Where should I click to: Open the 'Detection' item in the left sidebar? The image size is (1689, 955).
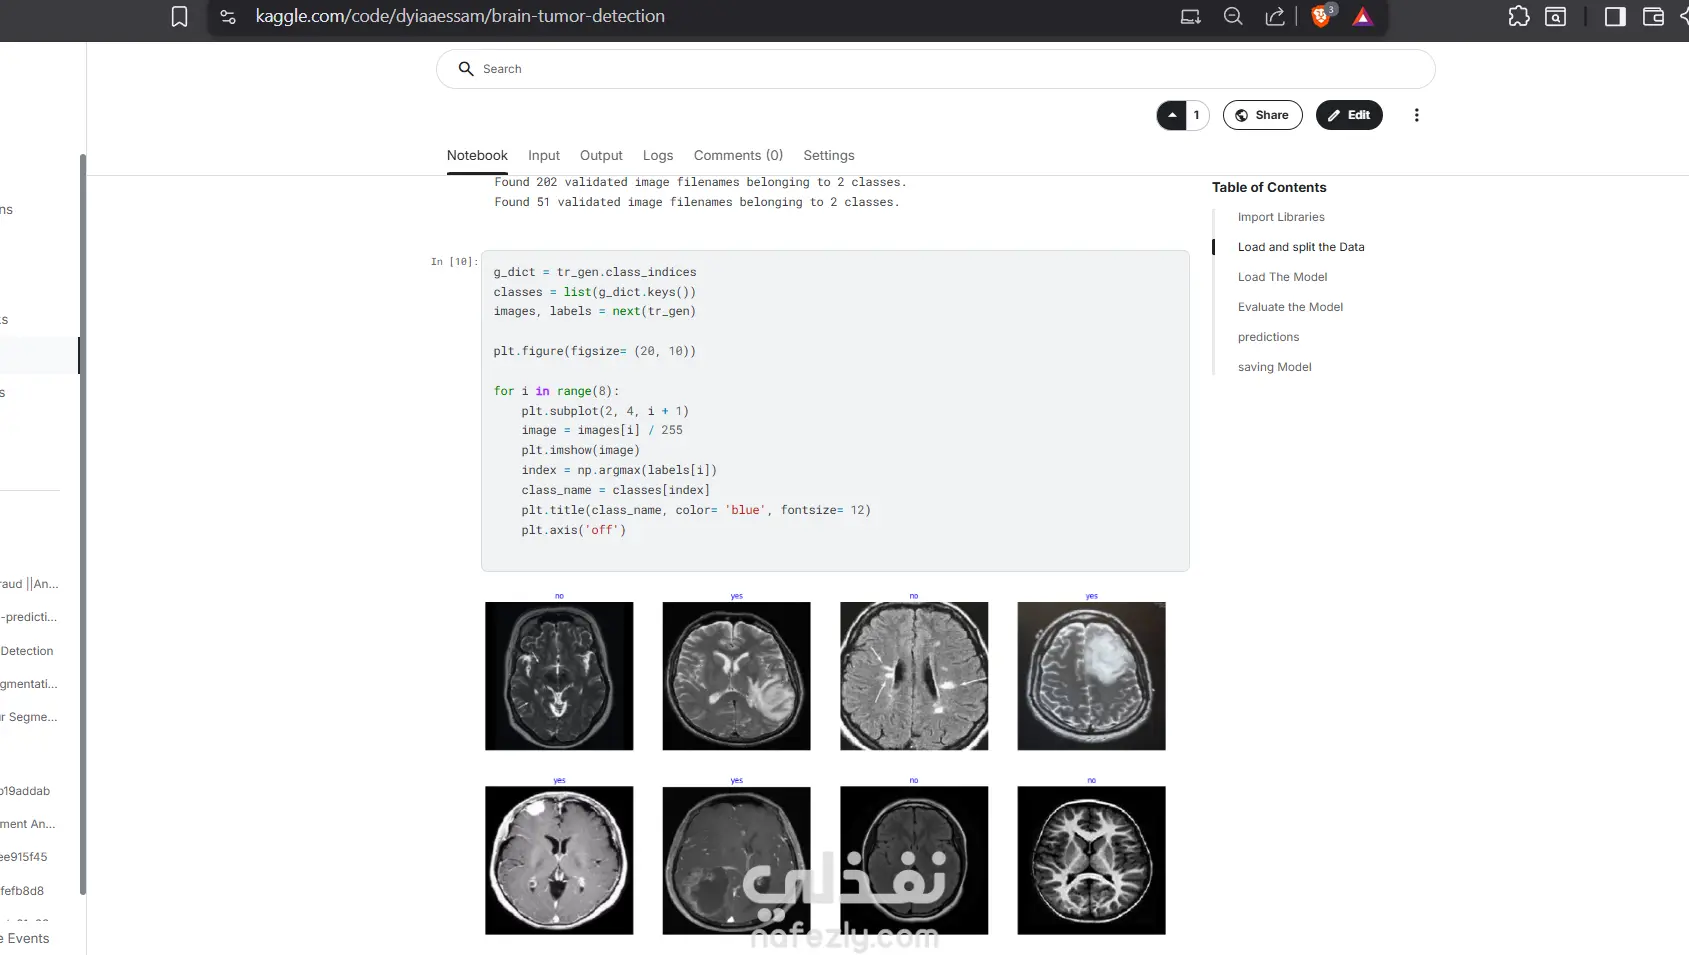pyautogui.click(x=27, y=651)
